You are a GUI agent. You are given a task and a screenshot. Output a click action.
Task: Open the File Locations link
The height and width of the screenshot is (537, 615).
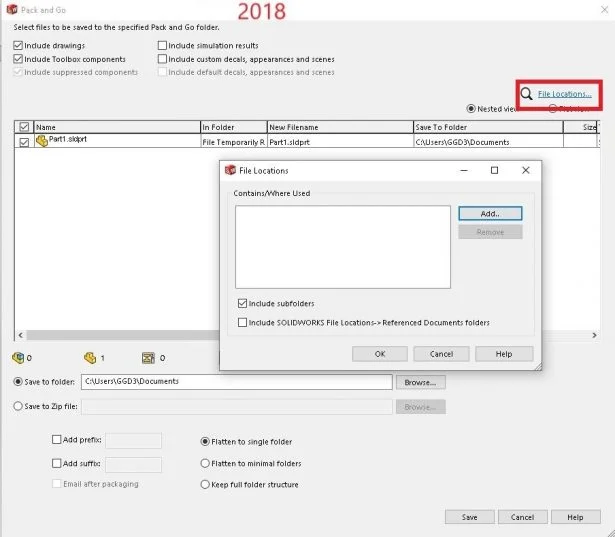pos(564,94)
